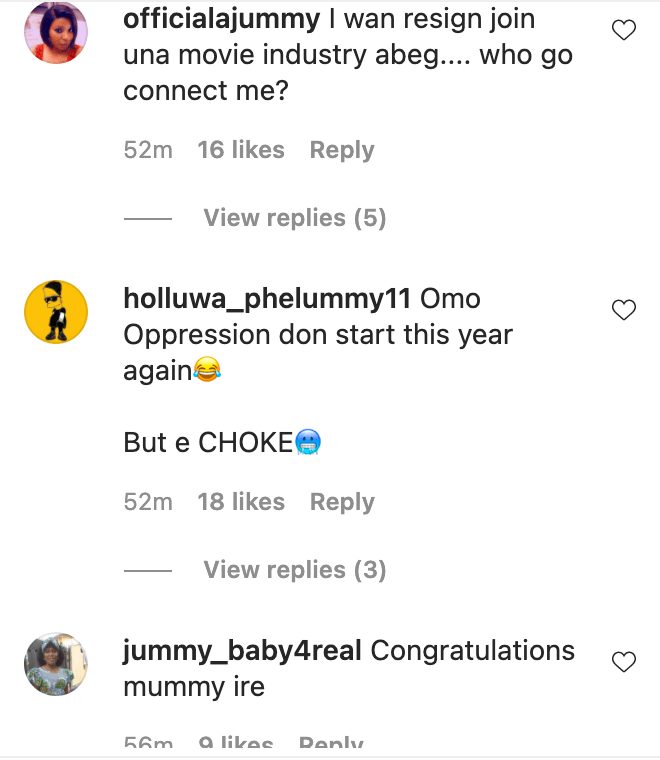This screenshot has height=760, width=660.
Task: Open jummy_baby4real's profile picture
Action: pos(56,664)
